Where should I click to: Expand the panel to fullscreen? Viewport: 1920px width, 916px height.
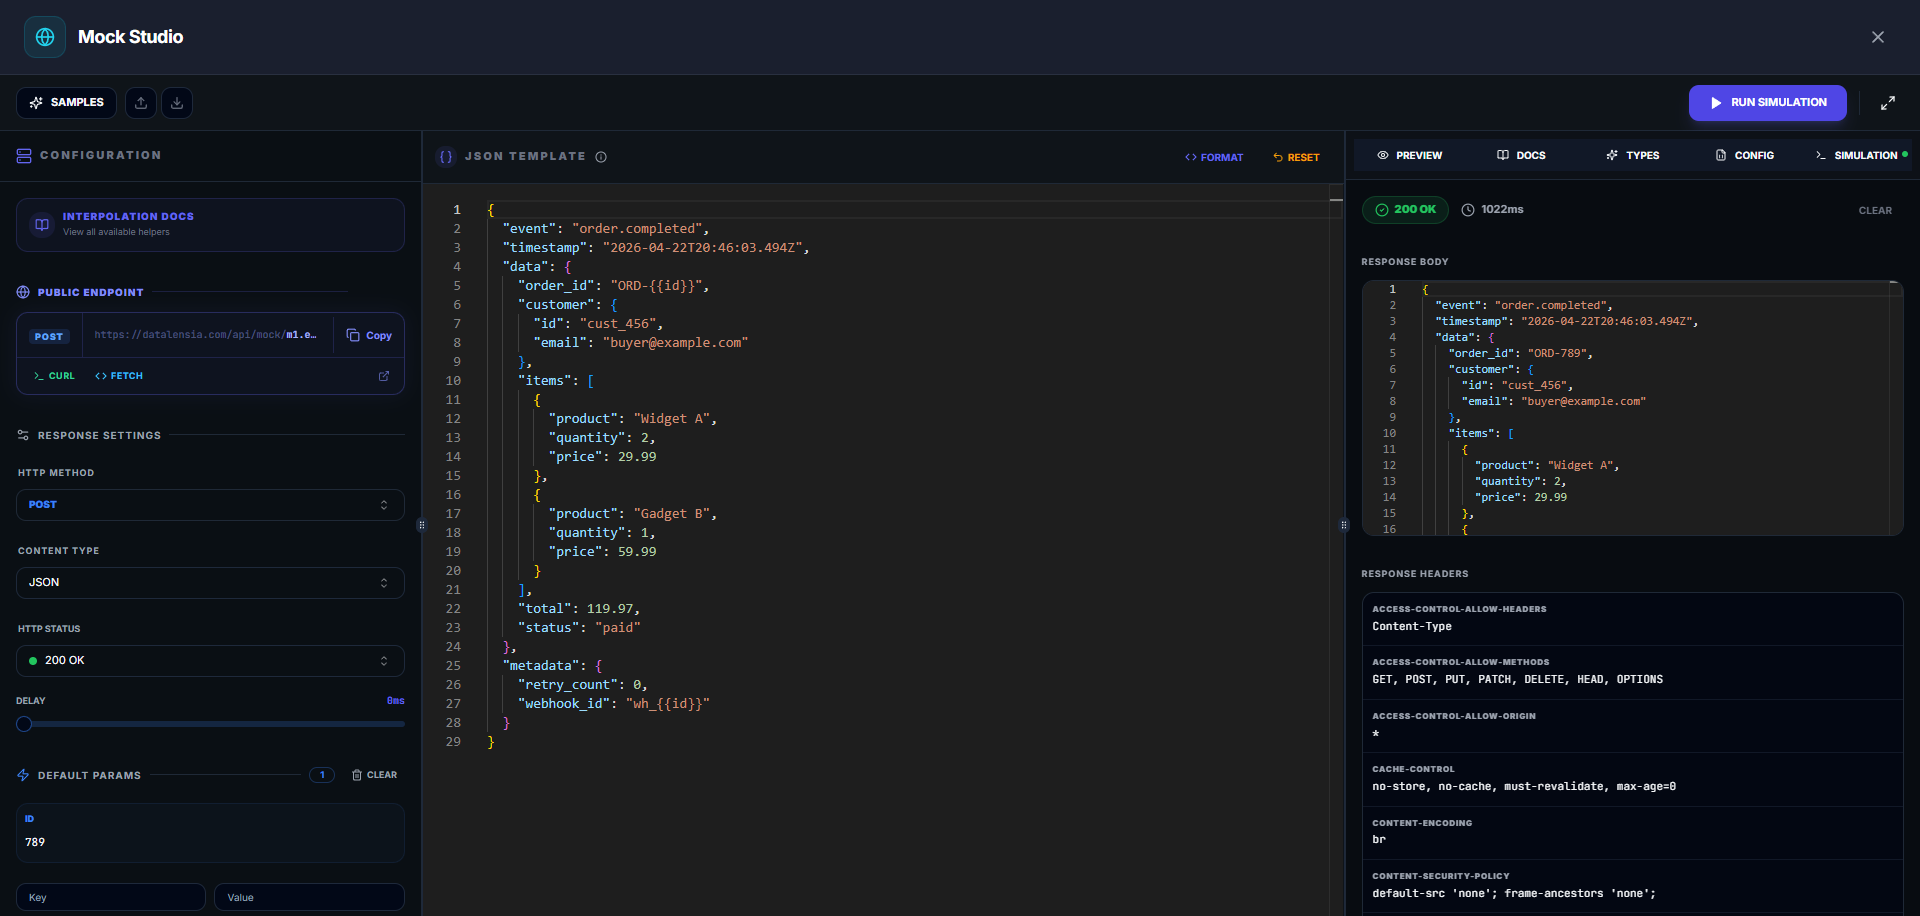(1888, 103)
